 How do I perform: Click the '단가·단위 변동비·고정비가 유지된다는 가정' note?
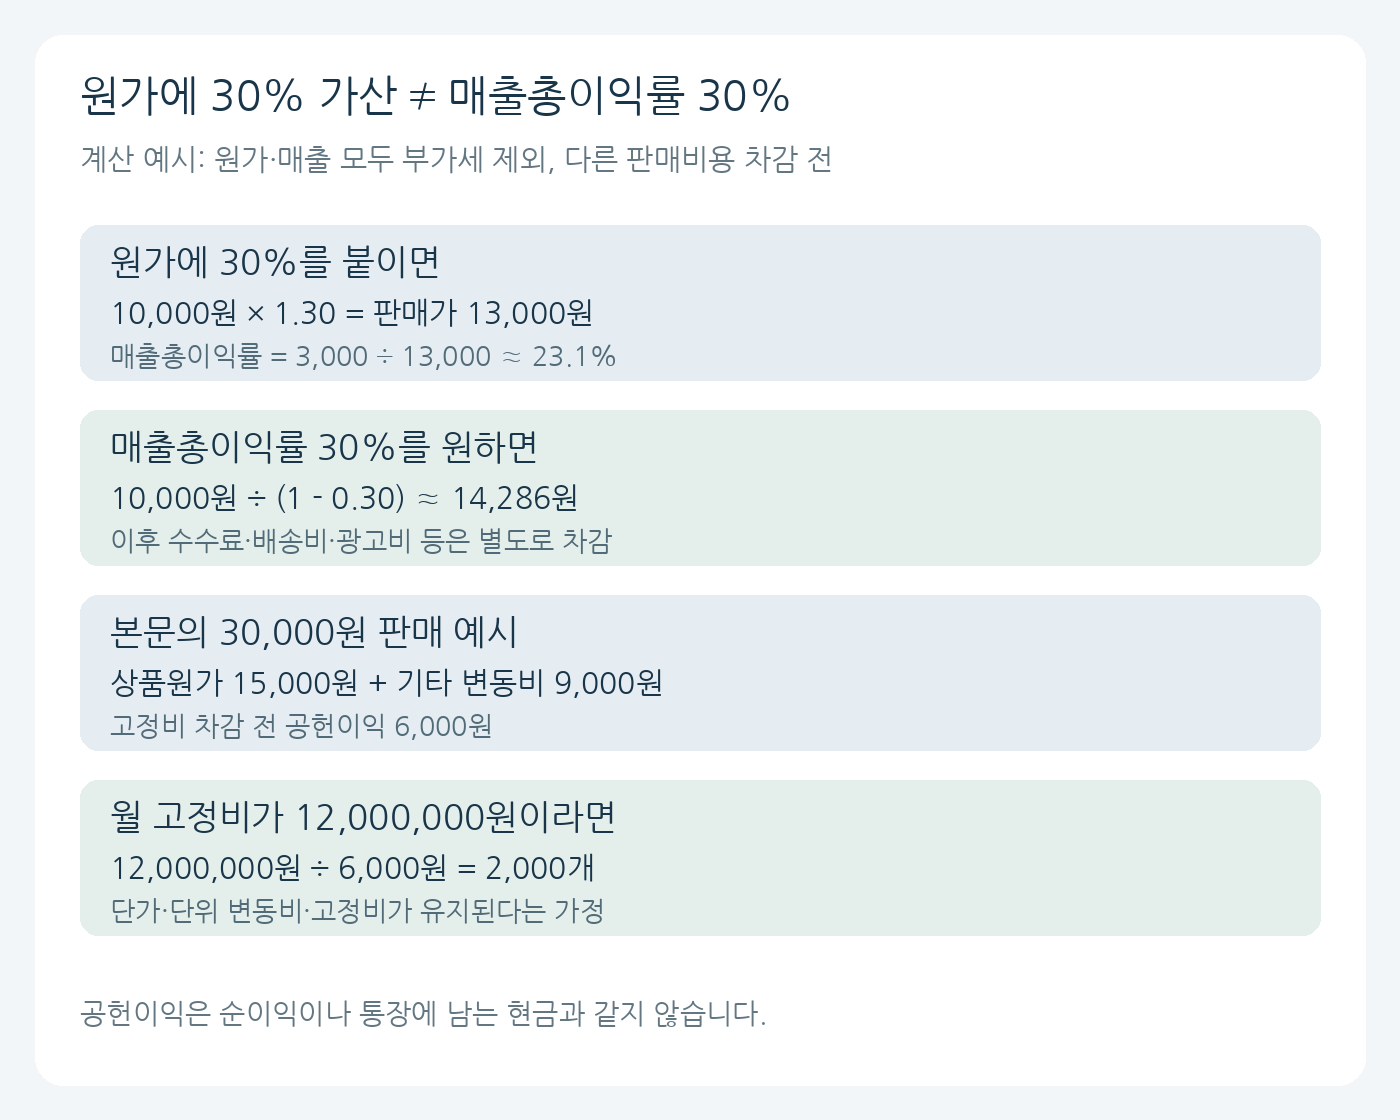click(x=357, y=911)
